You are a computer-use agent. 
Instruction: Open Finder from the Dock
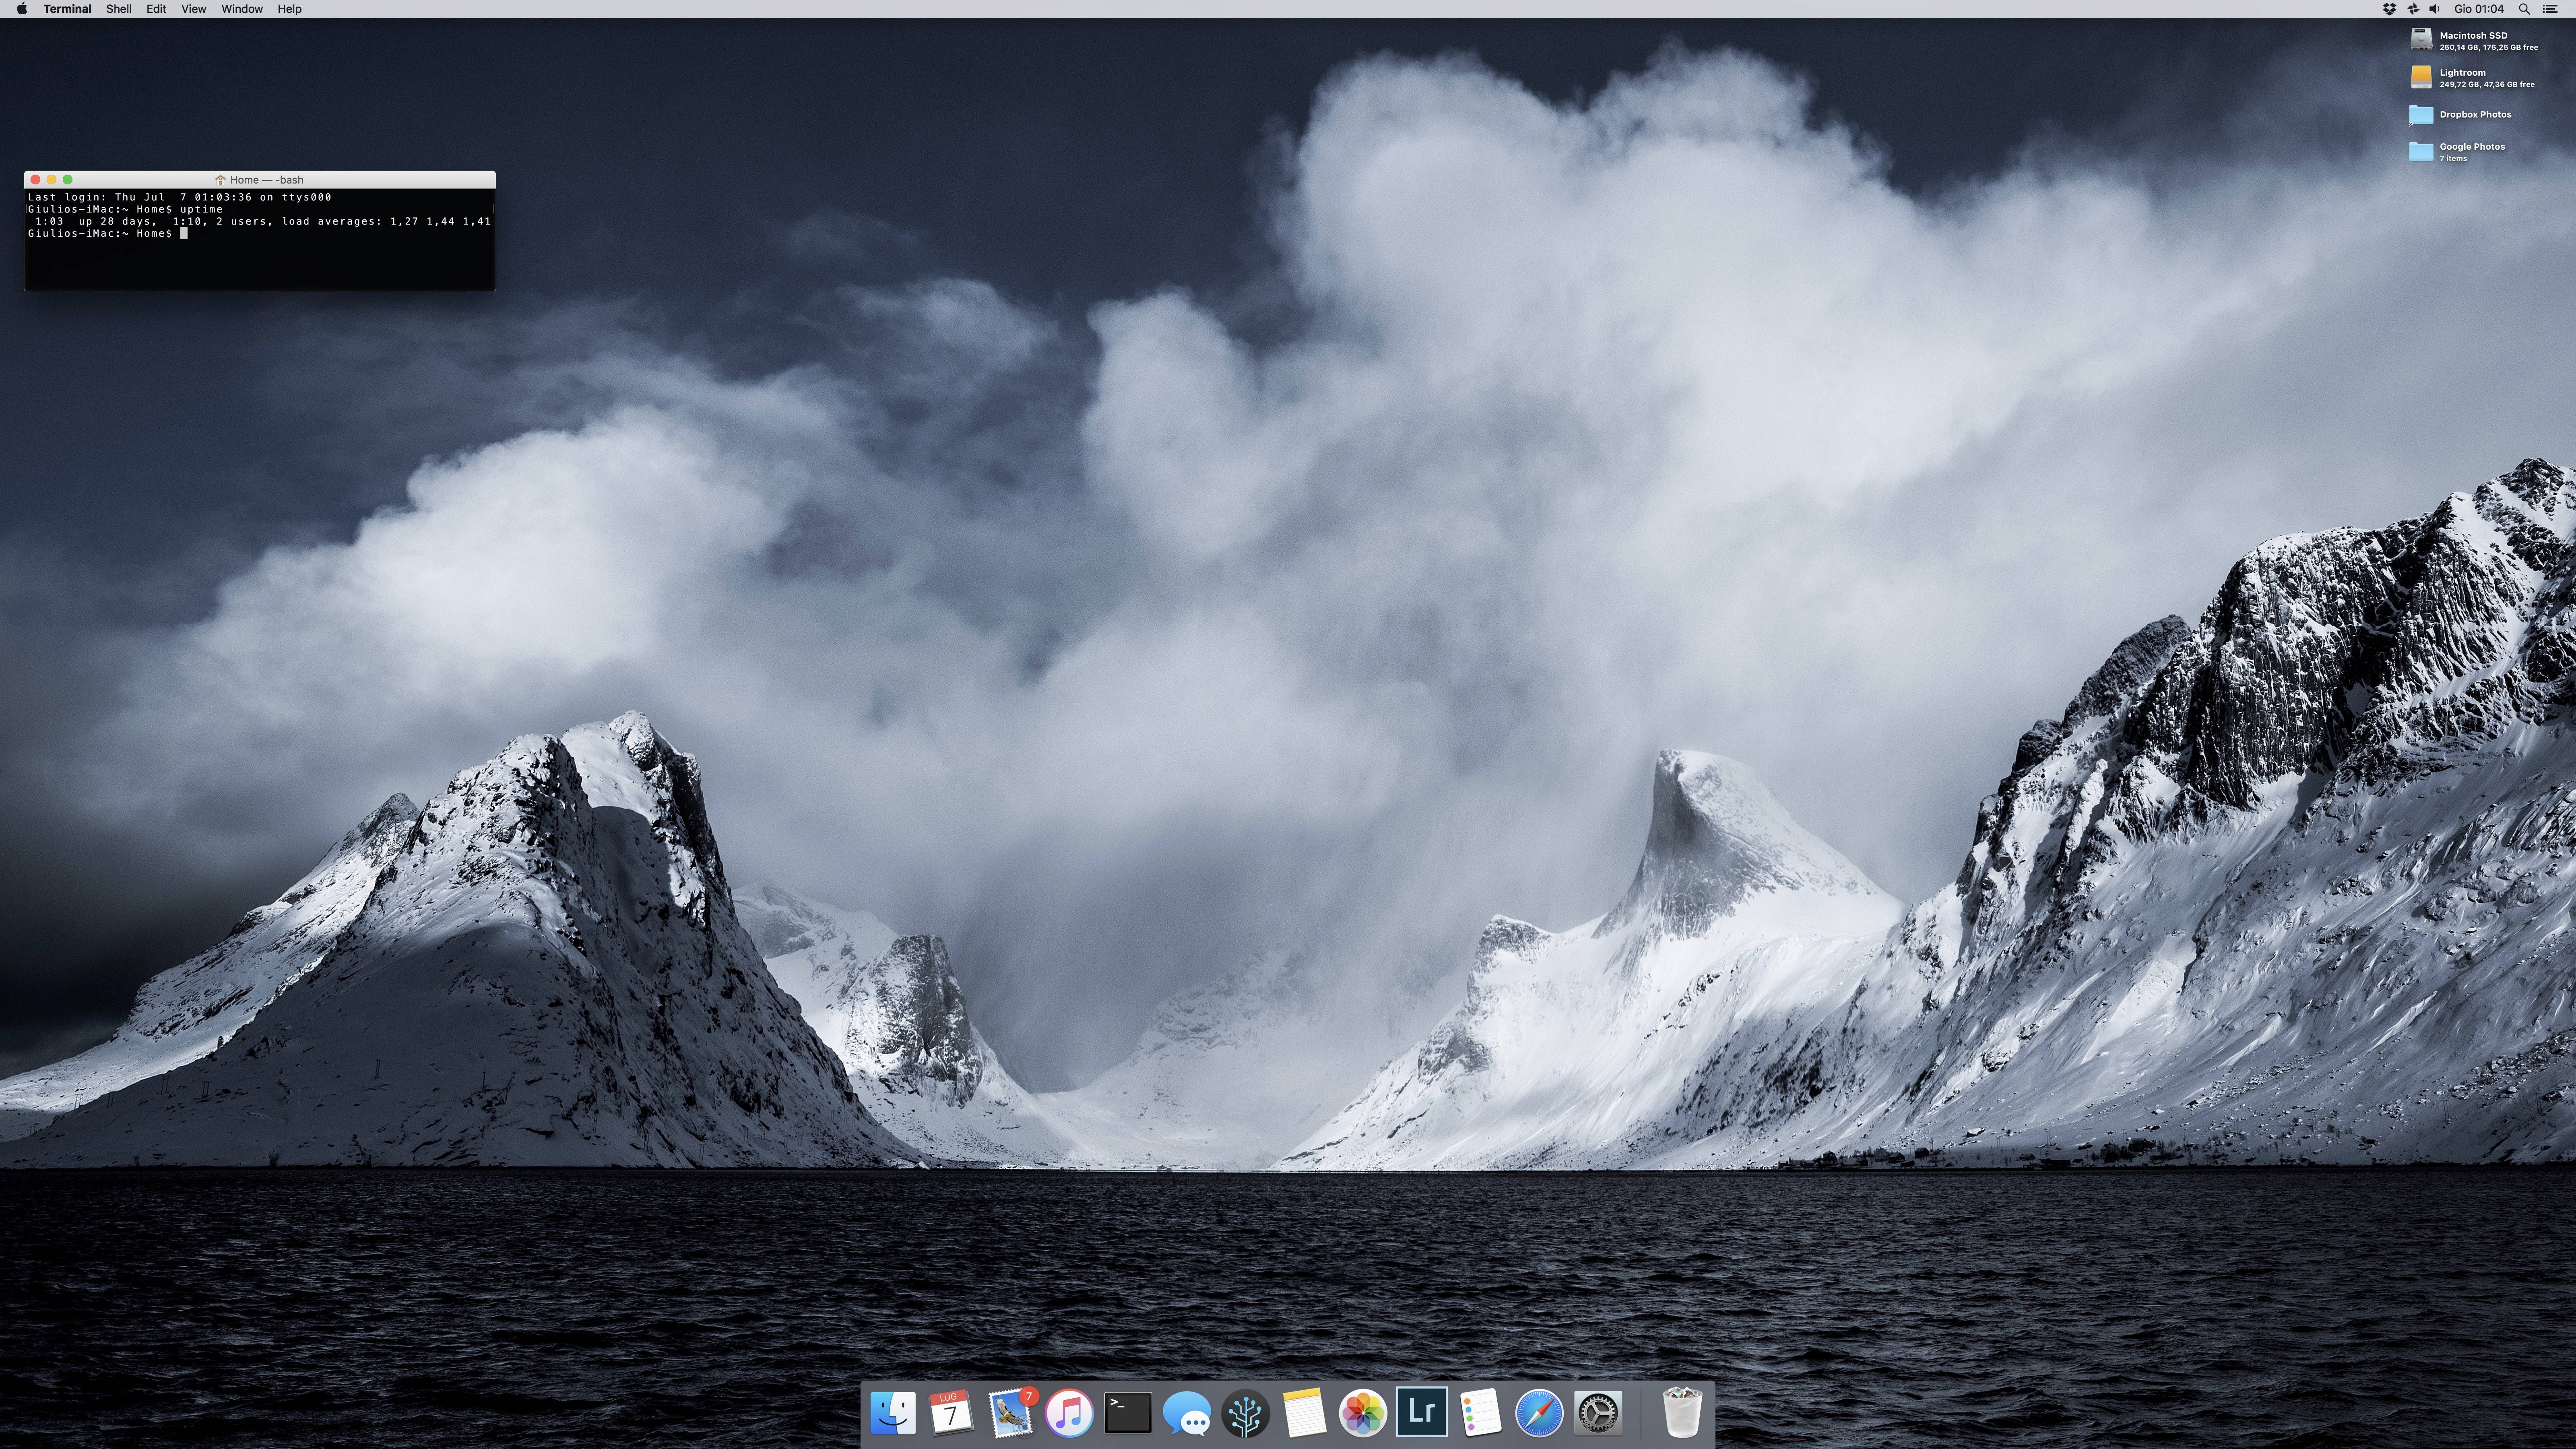893,1413
